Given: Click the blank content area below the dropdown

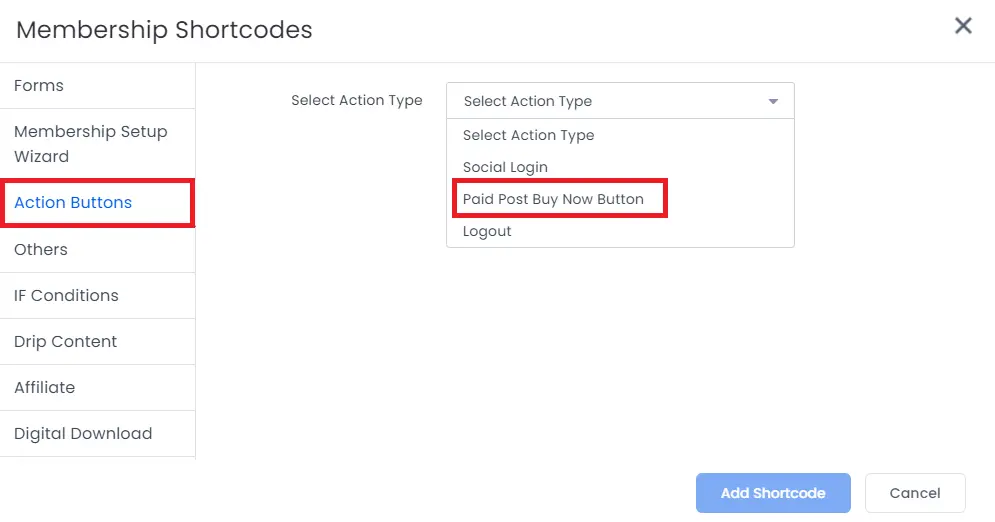Looking at the screenshot, I should click(595, 355).
